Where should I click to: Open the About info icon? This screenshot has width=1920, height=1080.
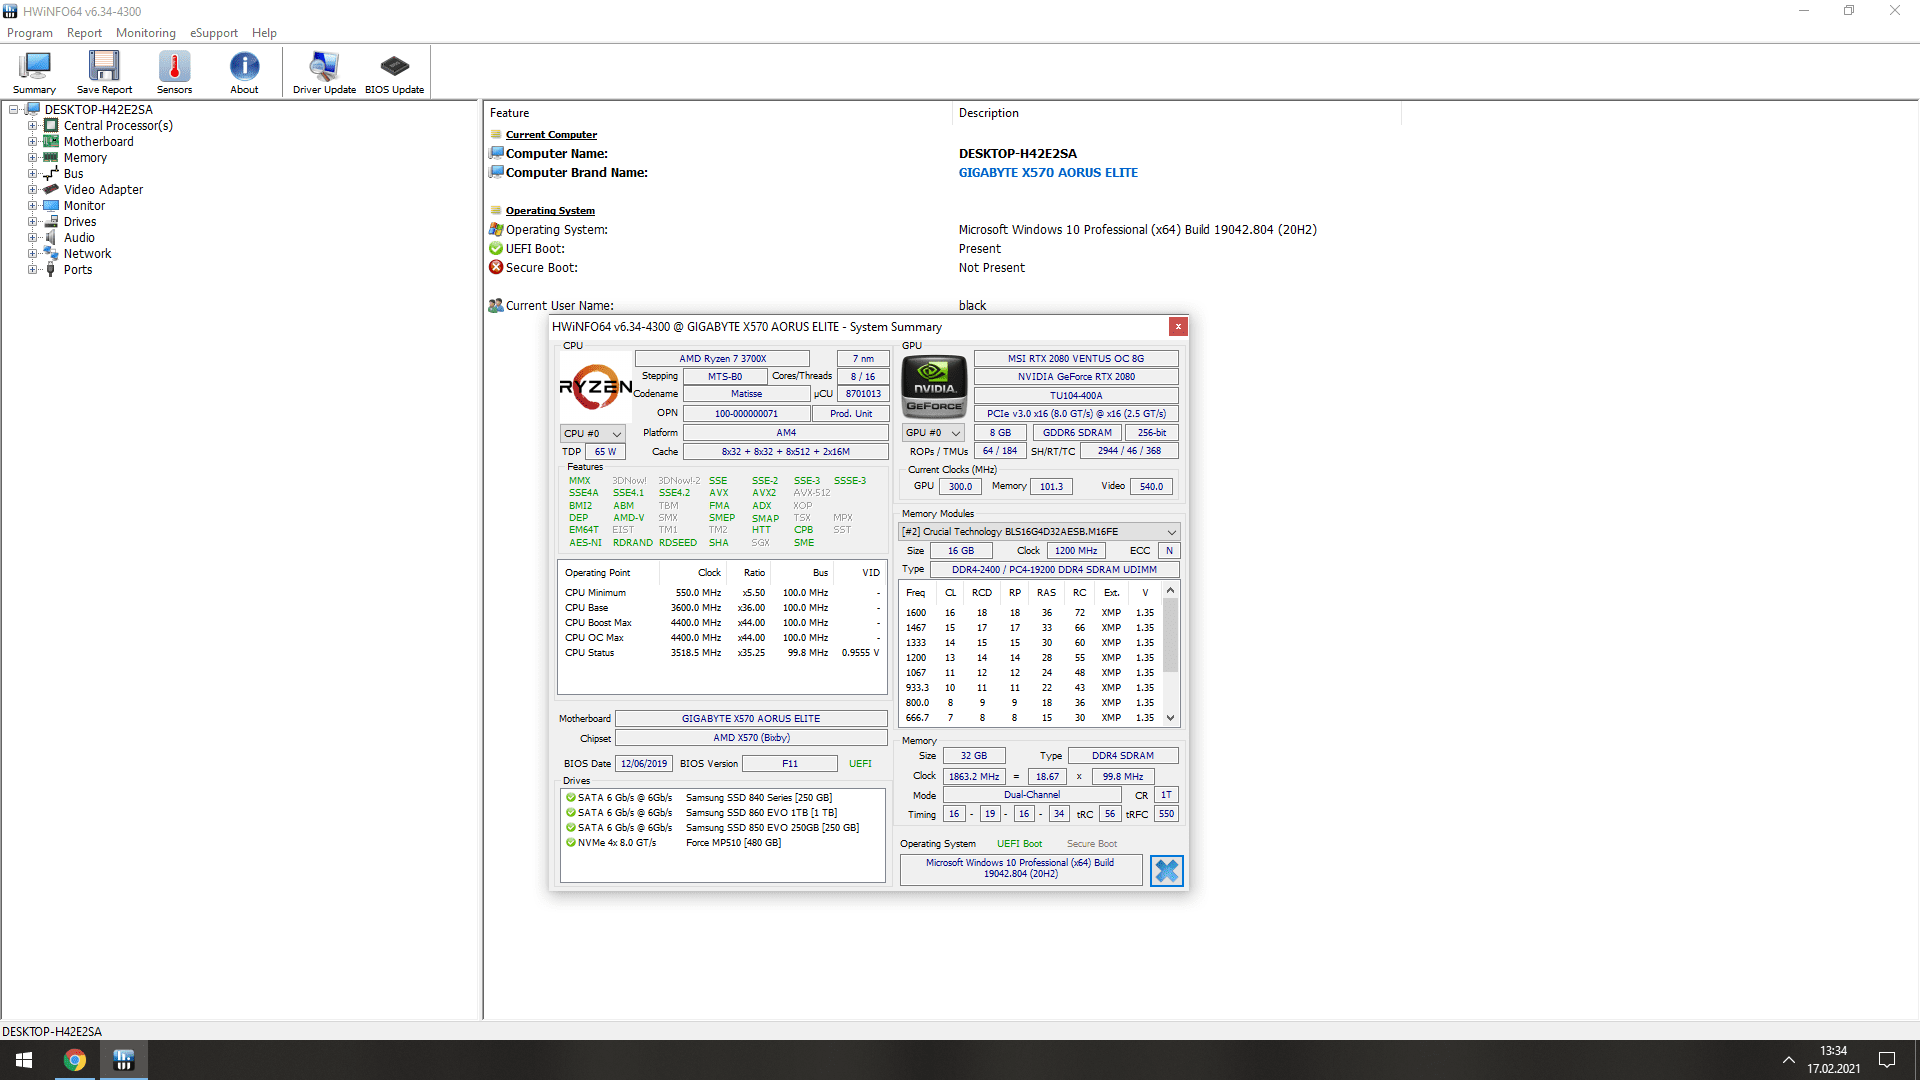pyautogui.click(x=244, y=72)
